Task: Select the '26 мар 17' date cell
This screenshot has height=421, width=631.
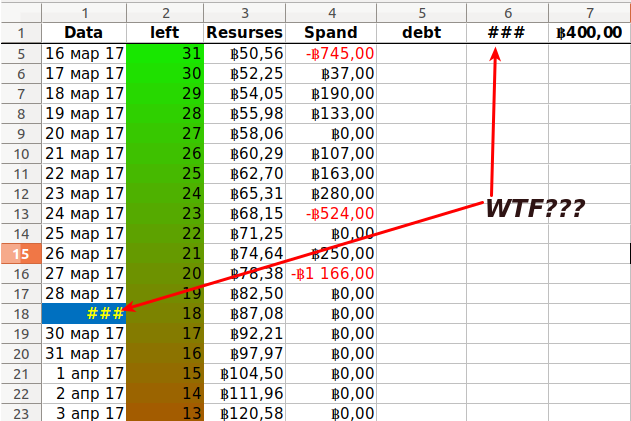Action: [x=84, y=254]
